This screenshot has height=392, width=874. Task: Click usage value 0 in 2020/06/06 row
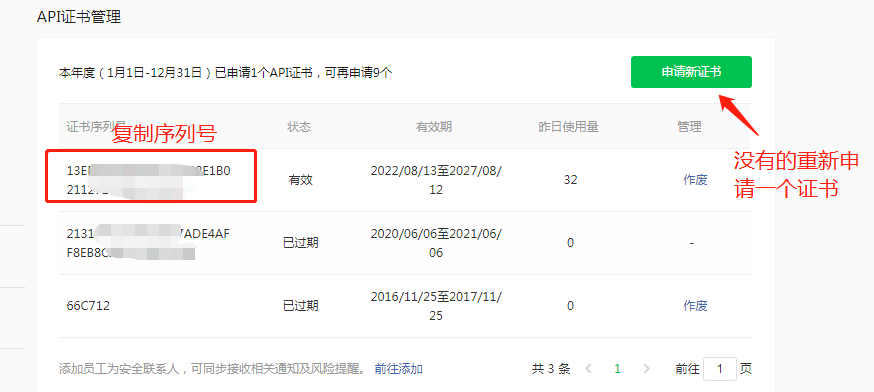pos(570,243)
